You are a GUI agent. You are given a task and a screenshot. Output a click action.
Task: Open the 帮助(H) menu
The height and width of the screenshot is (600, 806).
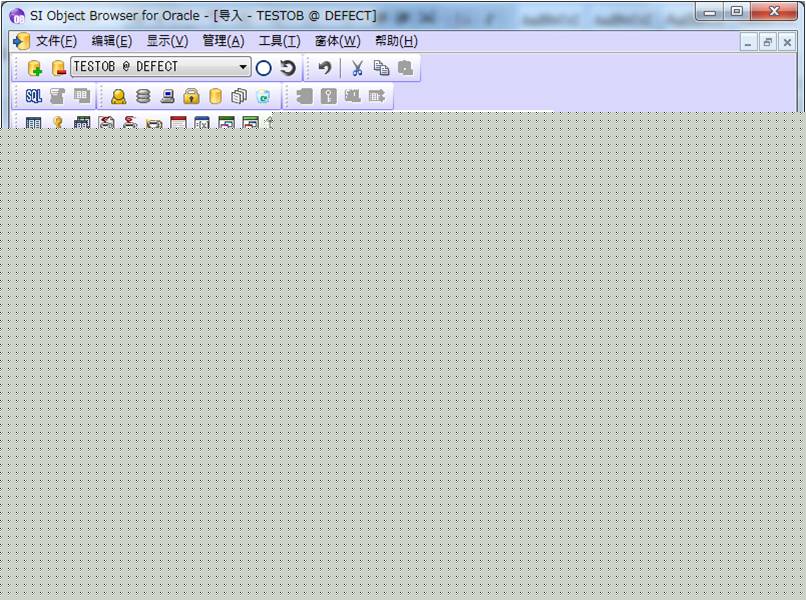pyautogui.click(x=396, y=41)
